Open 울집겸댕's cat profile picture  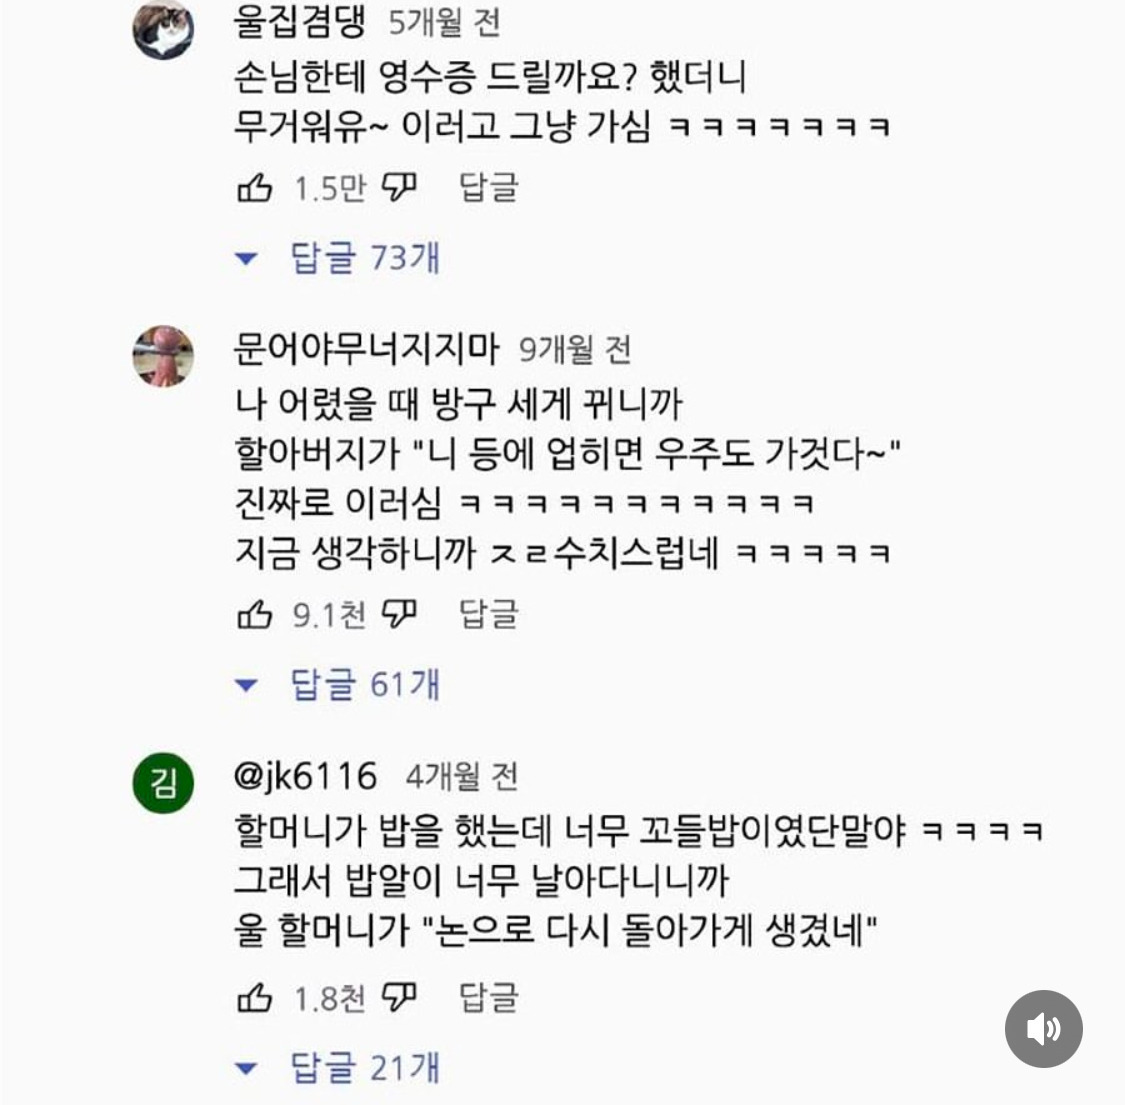163,29
